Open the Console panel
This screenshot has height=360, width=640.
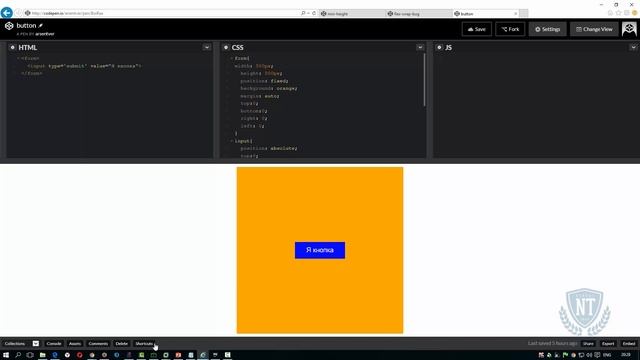click(x=54, y=344)
